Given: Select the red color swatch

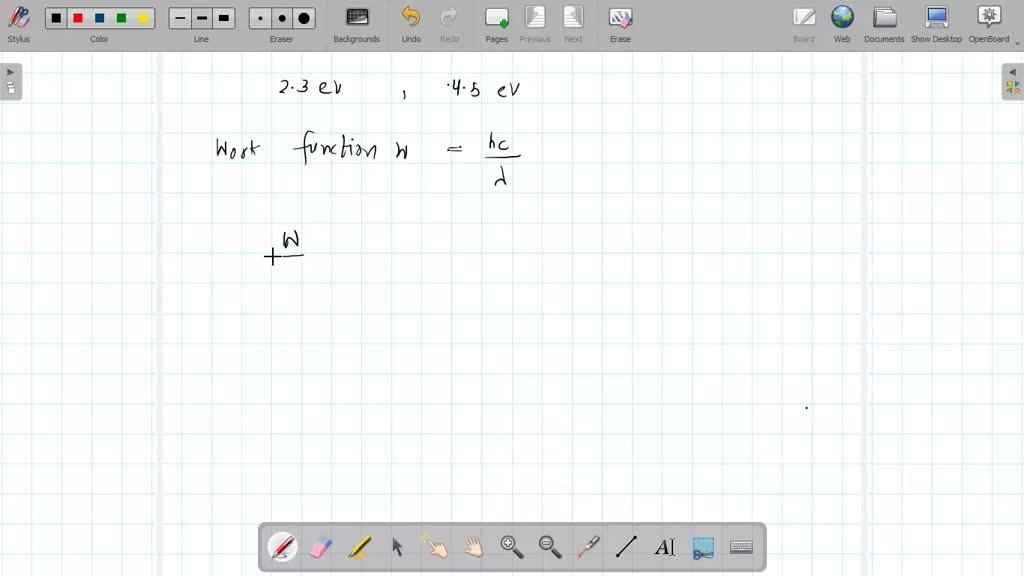Looking at the screenshot, I should tap(77, 17).
